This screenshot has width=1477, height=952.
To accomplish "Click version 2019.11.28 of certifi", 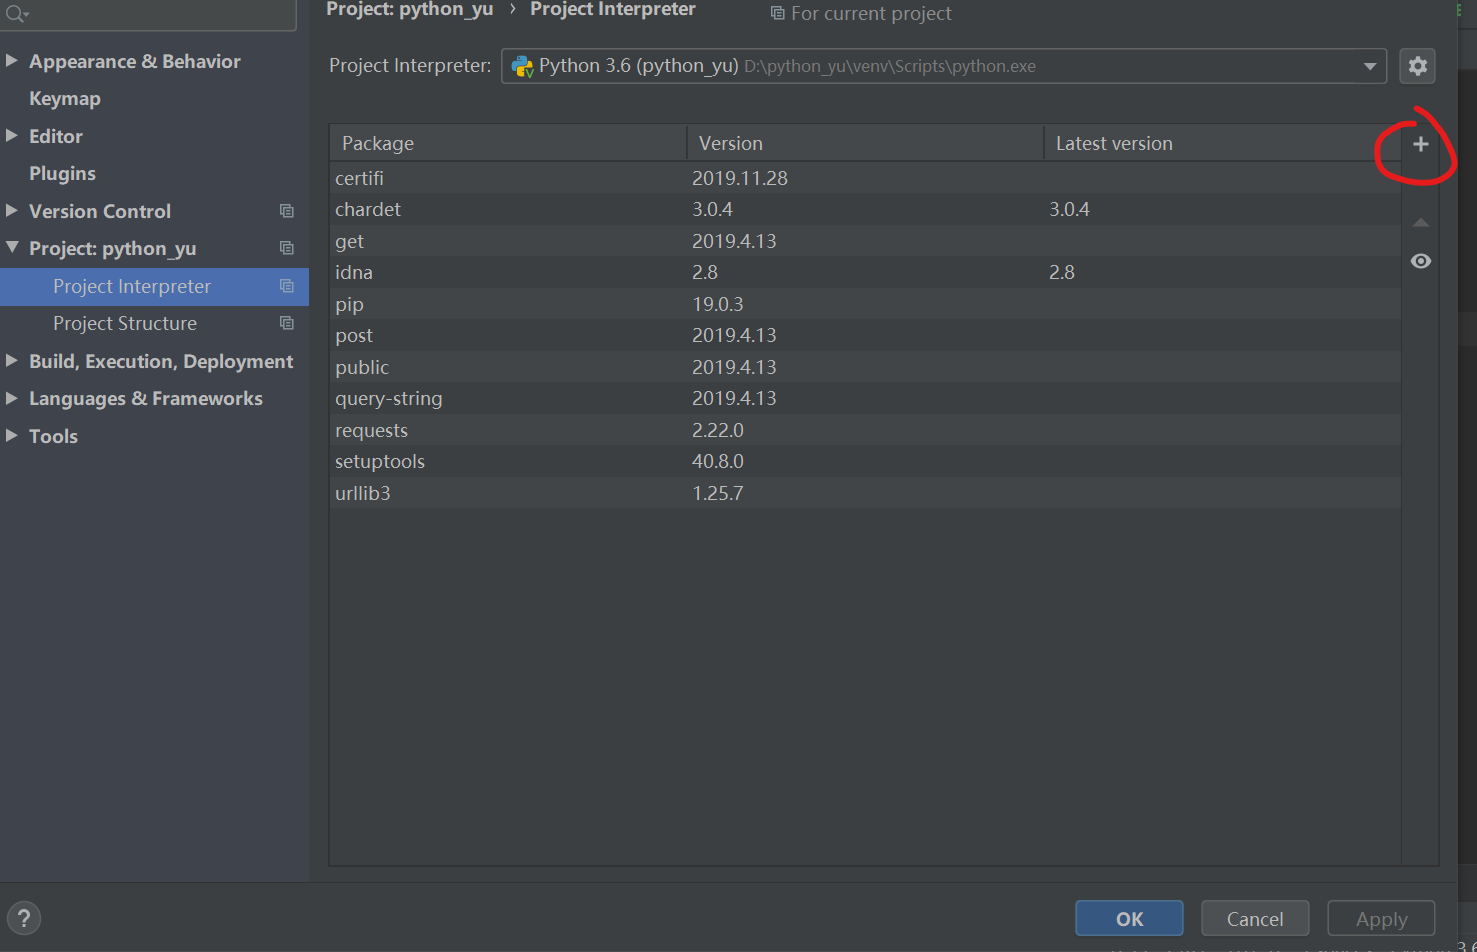I will [740, 178].
